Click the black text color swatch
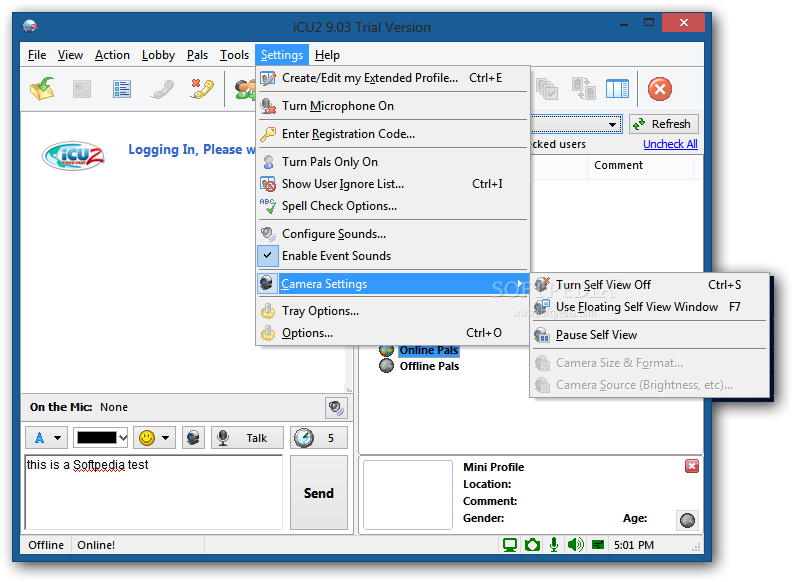Image resolution: width=794 pixels, height=582 pixels. point(97,438)
